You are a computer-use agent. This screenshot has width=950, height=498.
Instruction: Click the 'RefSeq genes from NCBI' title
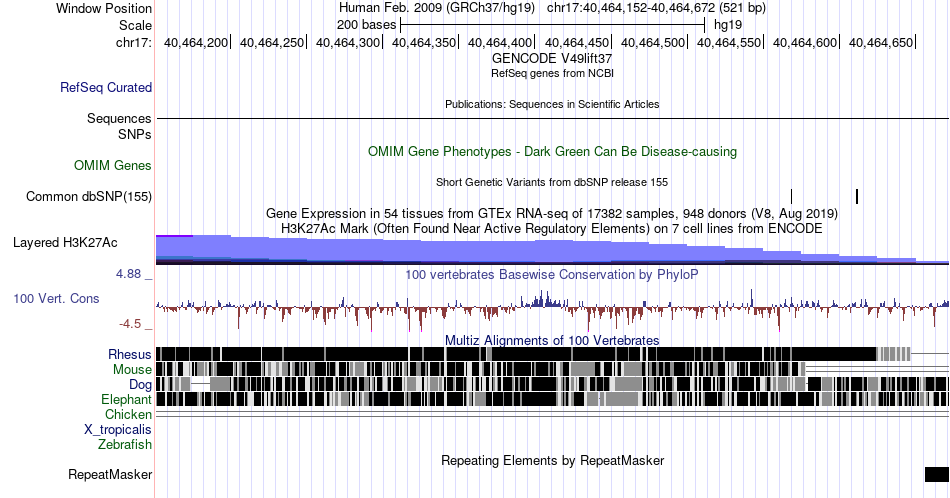pos(553,73)
